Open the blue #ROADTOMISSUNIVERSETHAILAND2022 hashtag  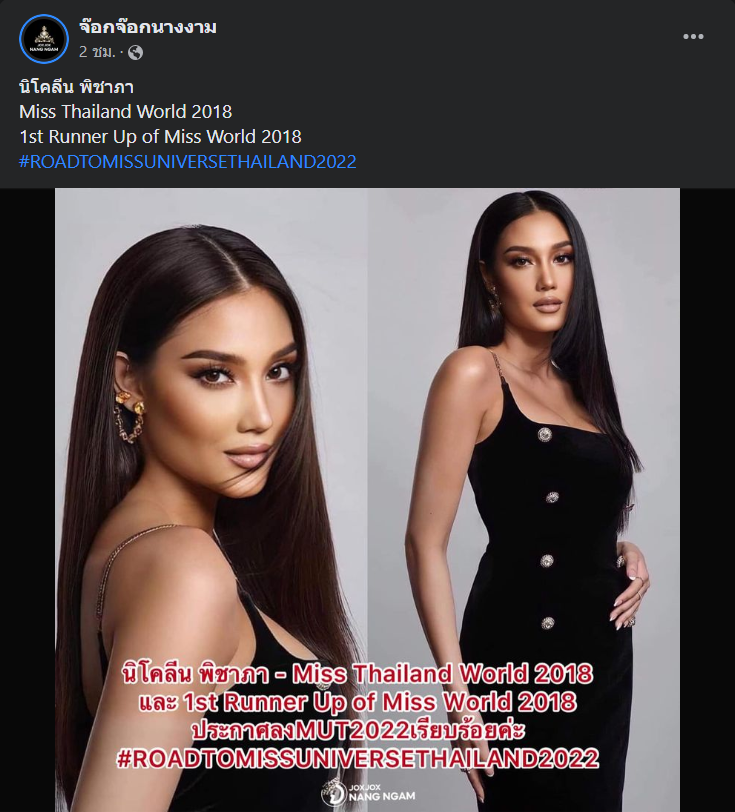point(188,162)
